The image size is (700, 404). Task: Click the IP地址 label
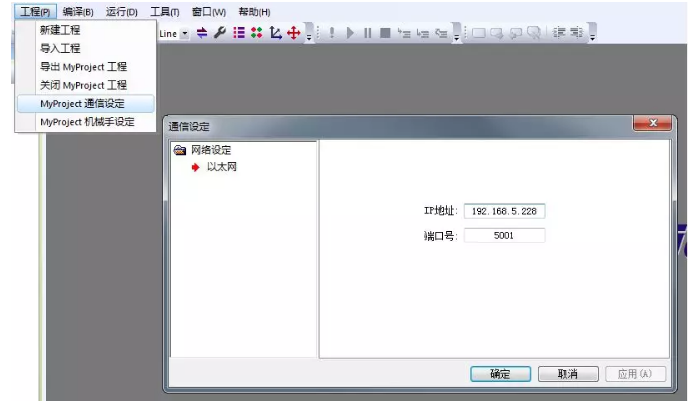coord(441,211)
